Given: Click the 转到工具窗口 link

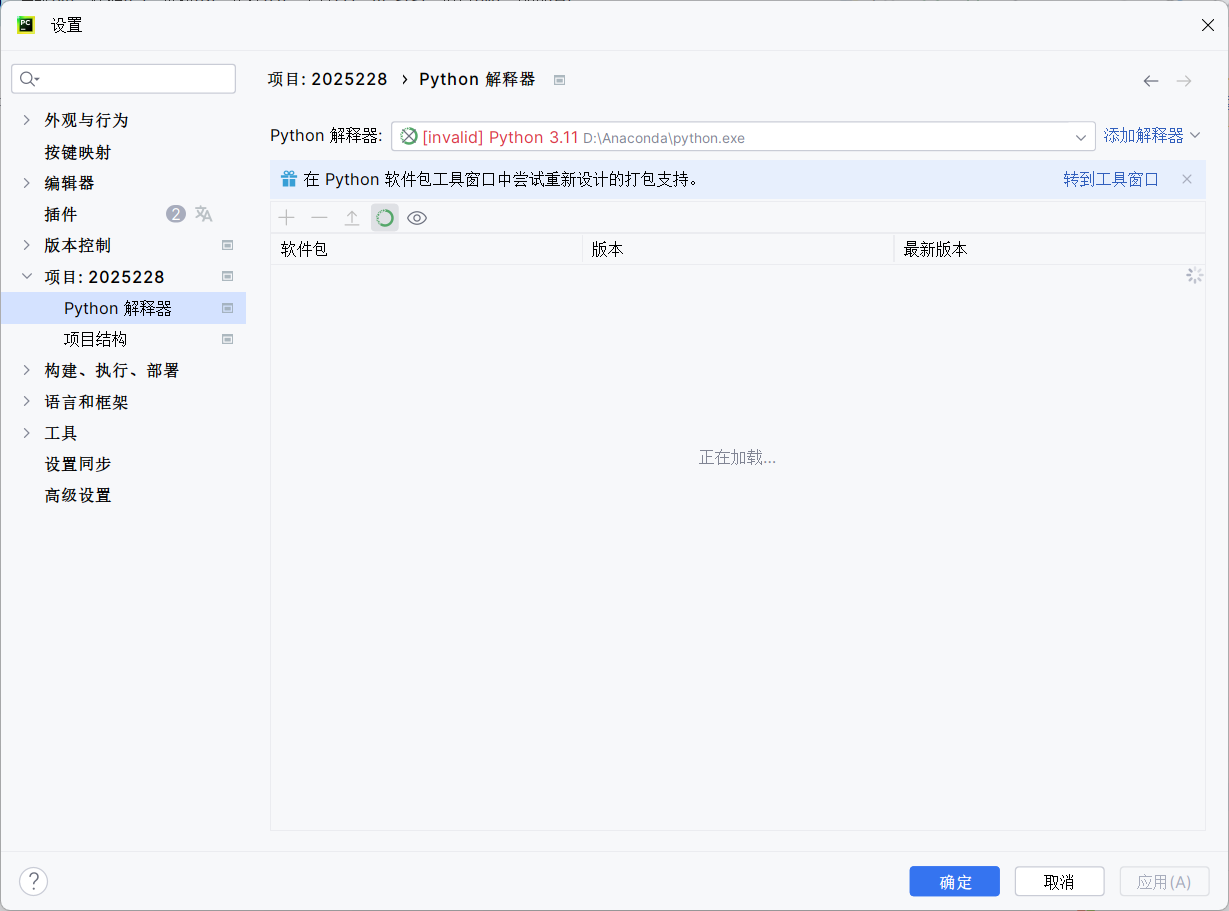Looking at the screenshot, I should pos(1111,179).
